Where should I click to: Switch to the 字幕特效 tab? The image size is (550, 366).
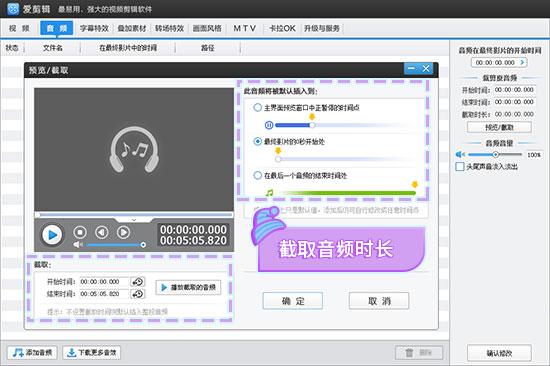(x=94, y=28)
